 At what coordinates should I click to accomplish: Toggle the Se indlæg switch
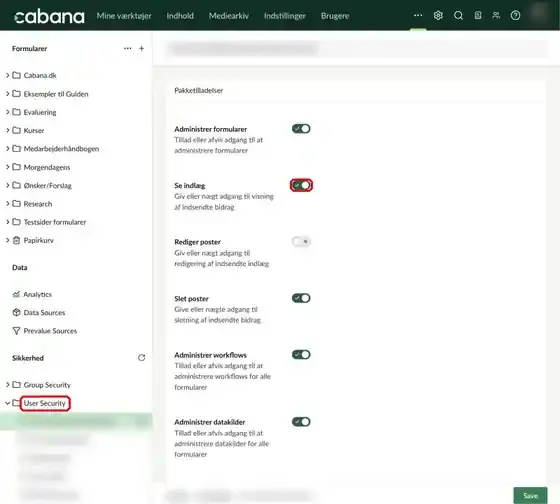point(301,185)
